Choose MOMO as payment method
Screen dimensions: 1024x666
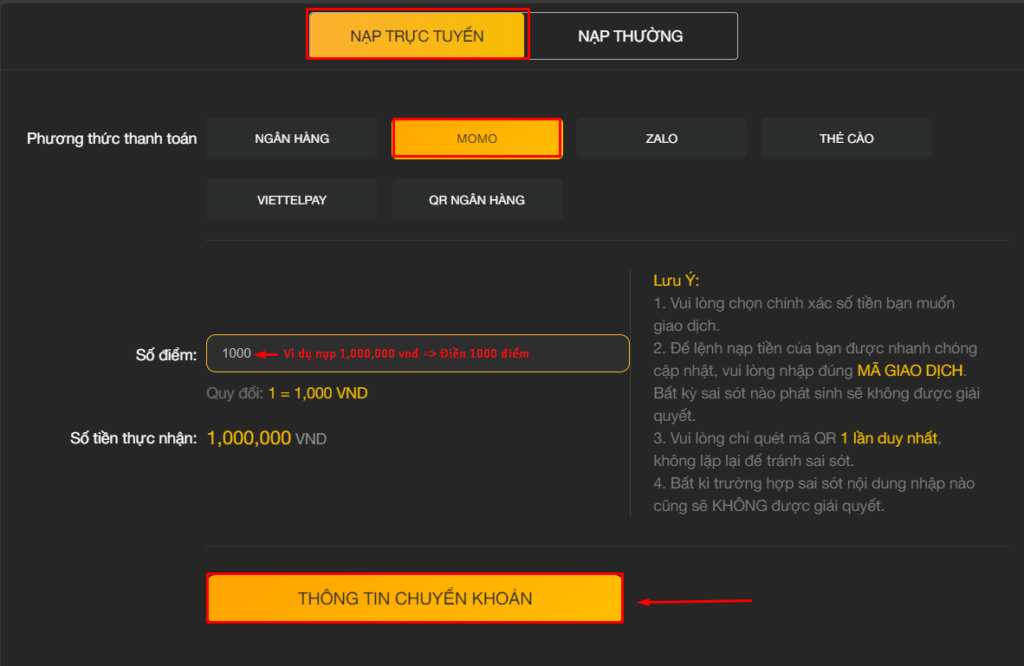477,139
